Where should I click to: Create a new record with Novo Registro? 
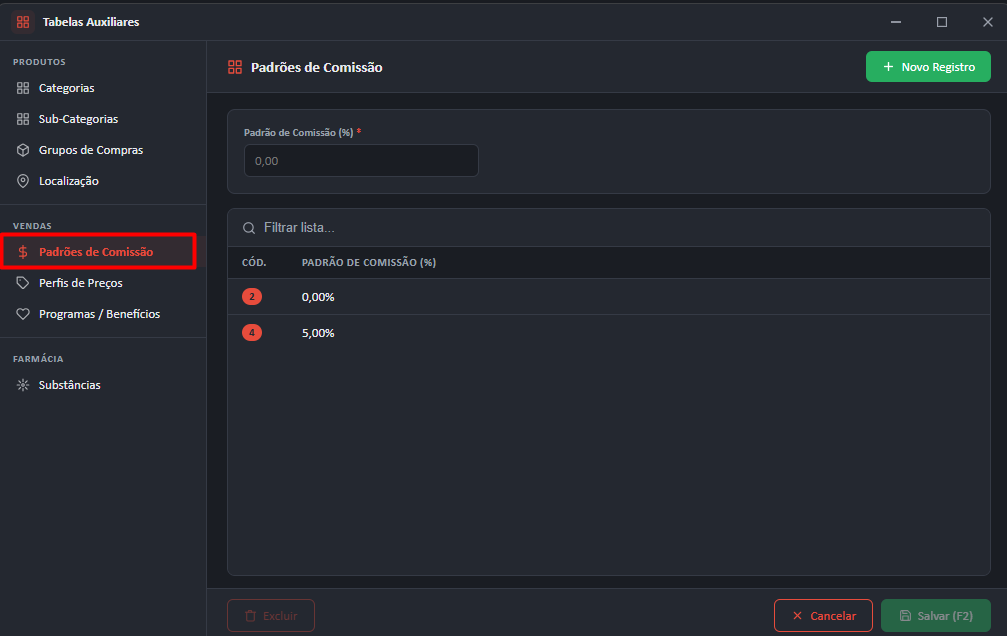(x=928, y=67)
